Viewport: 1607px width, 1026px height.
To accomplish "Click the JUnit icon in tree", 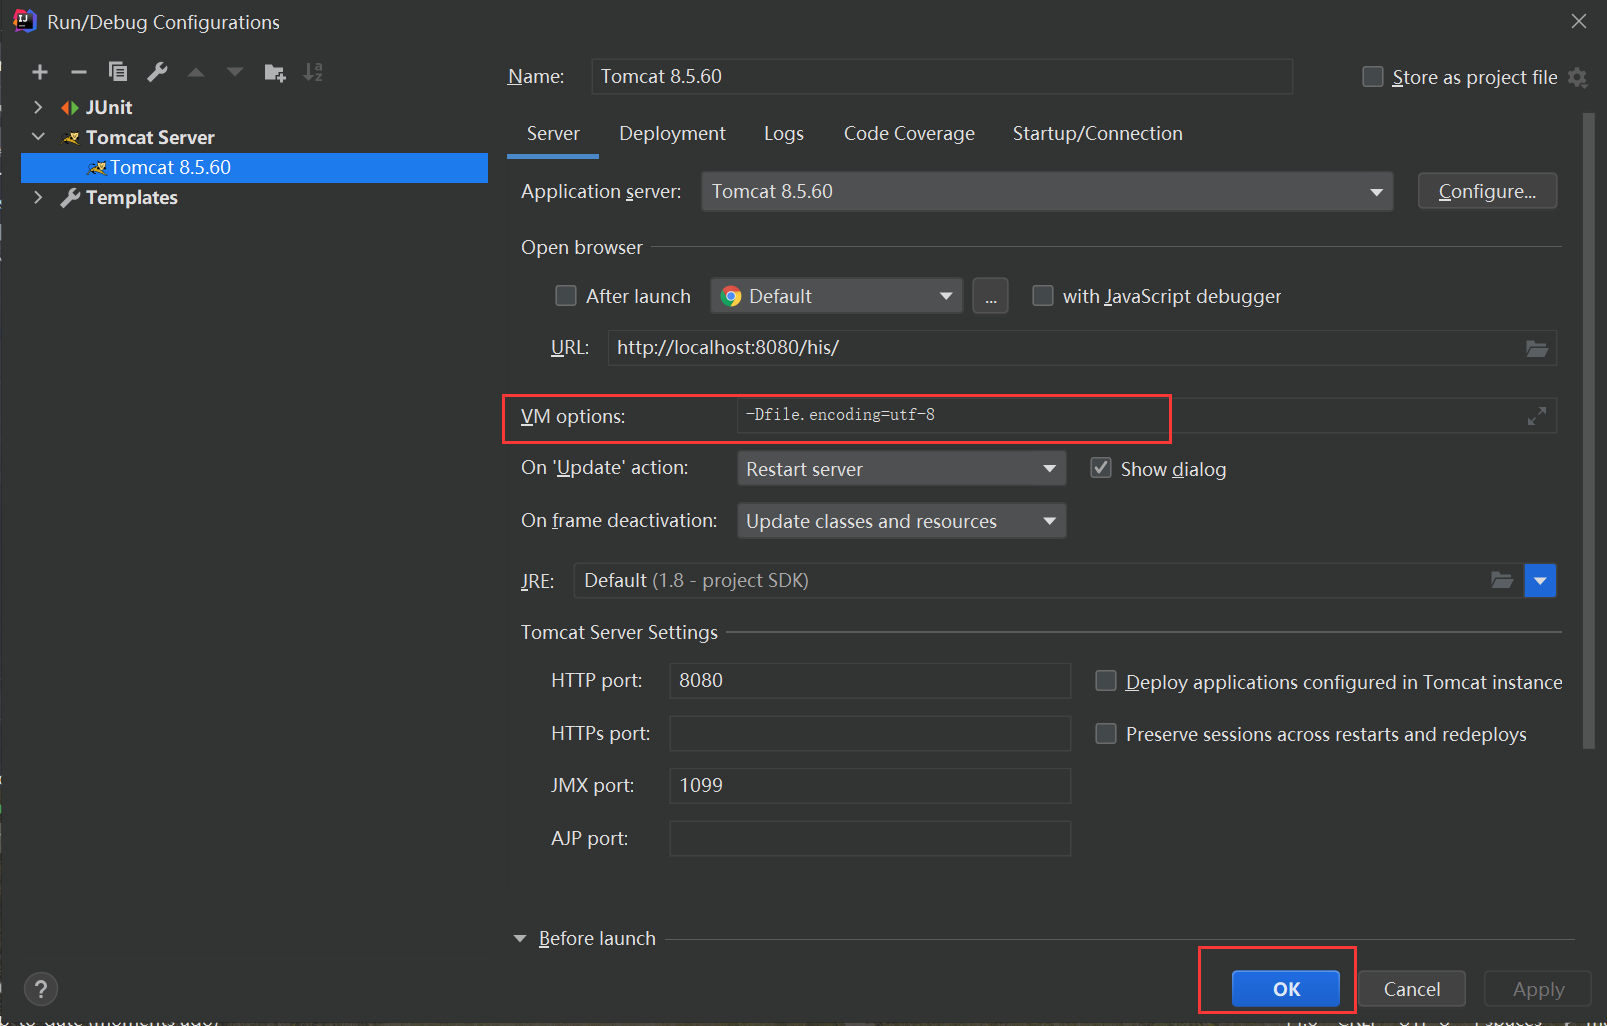I will (70, 107).
